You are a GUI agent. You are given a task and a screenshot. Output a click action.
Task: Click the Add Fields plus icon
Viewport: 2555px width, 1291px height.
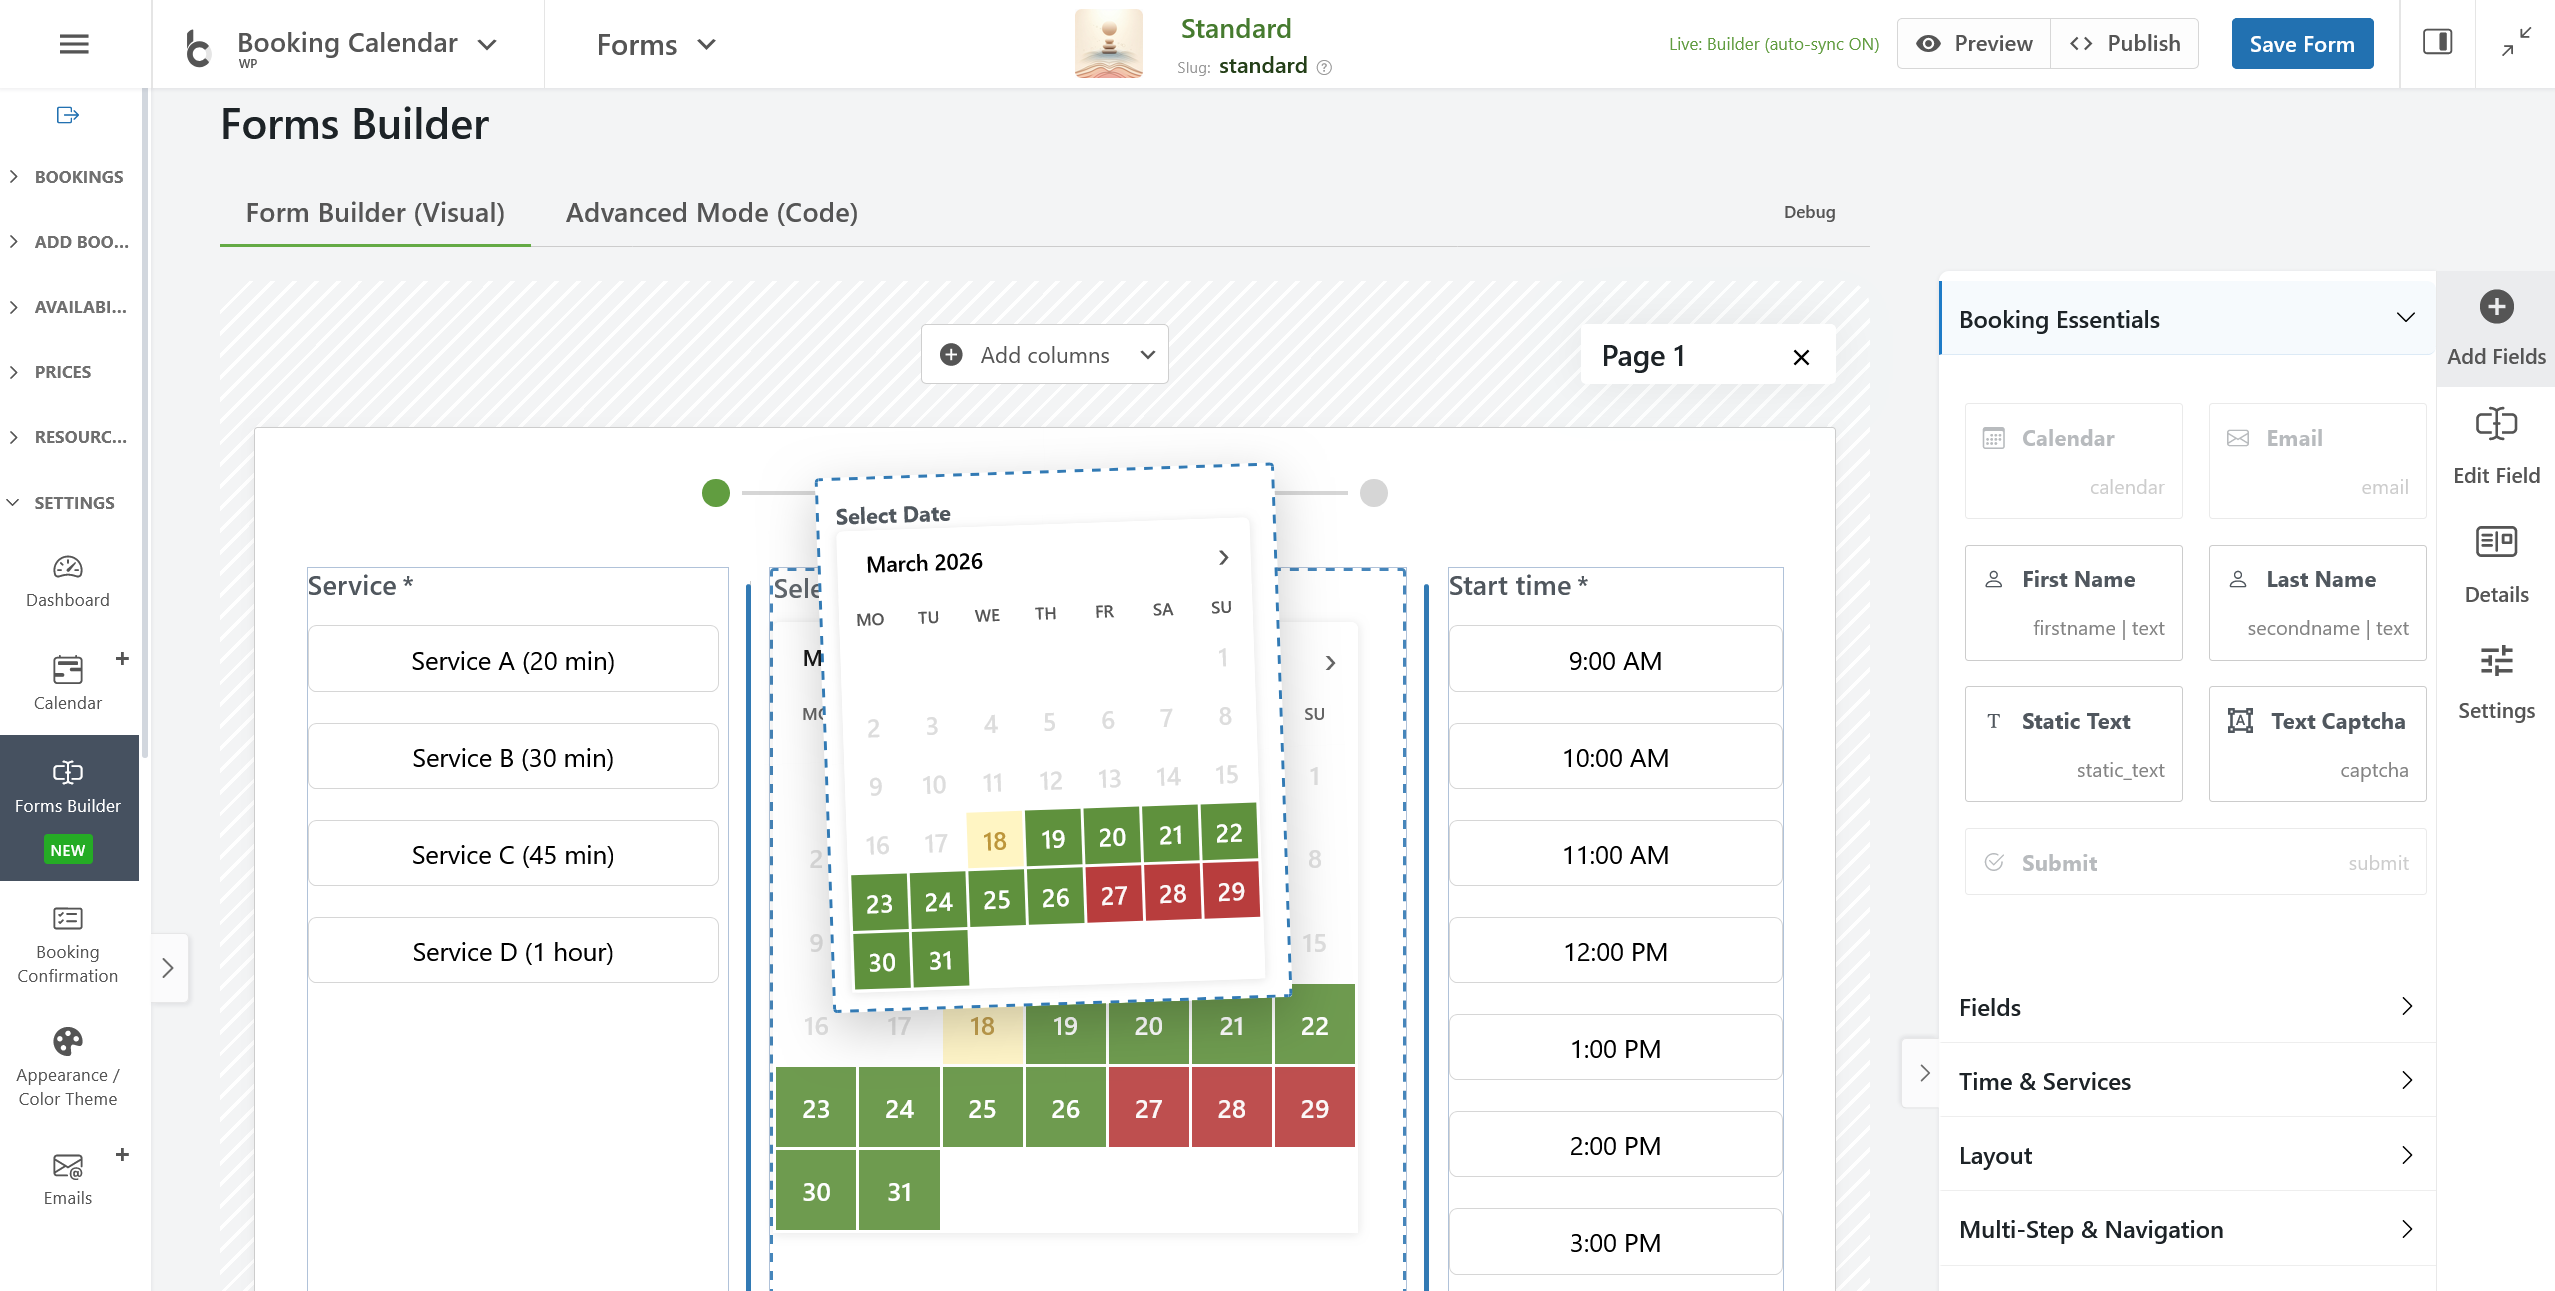[2496, 307]
